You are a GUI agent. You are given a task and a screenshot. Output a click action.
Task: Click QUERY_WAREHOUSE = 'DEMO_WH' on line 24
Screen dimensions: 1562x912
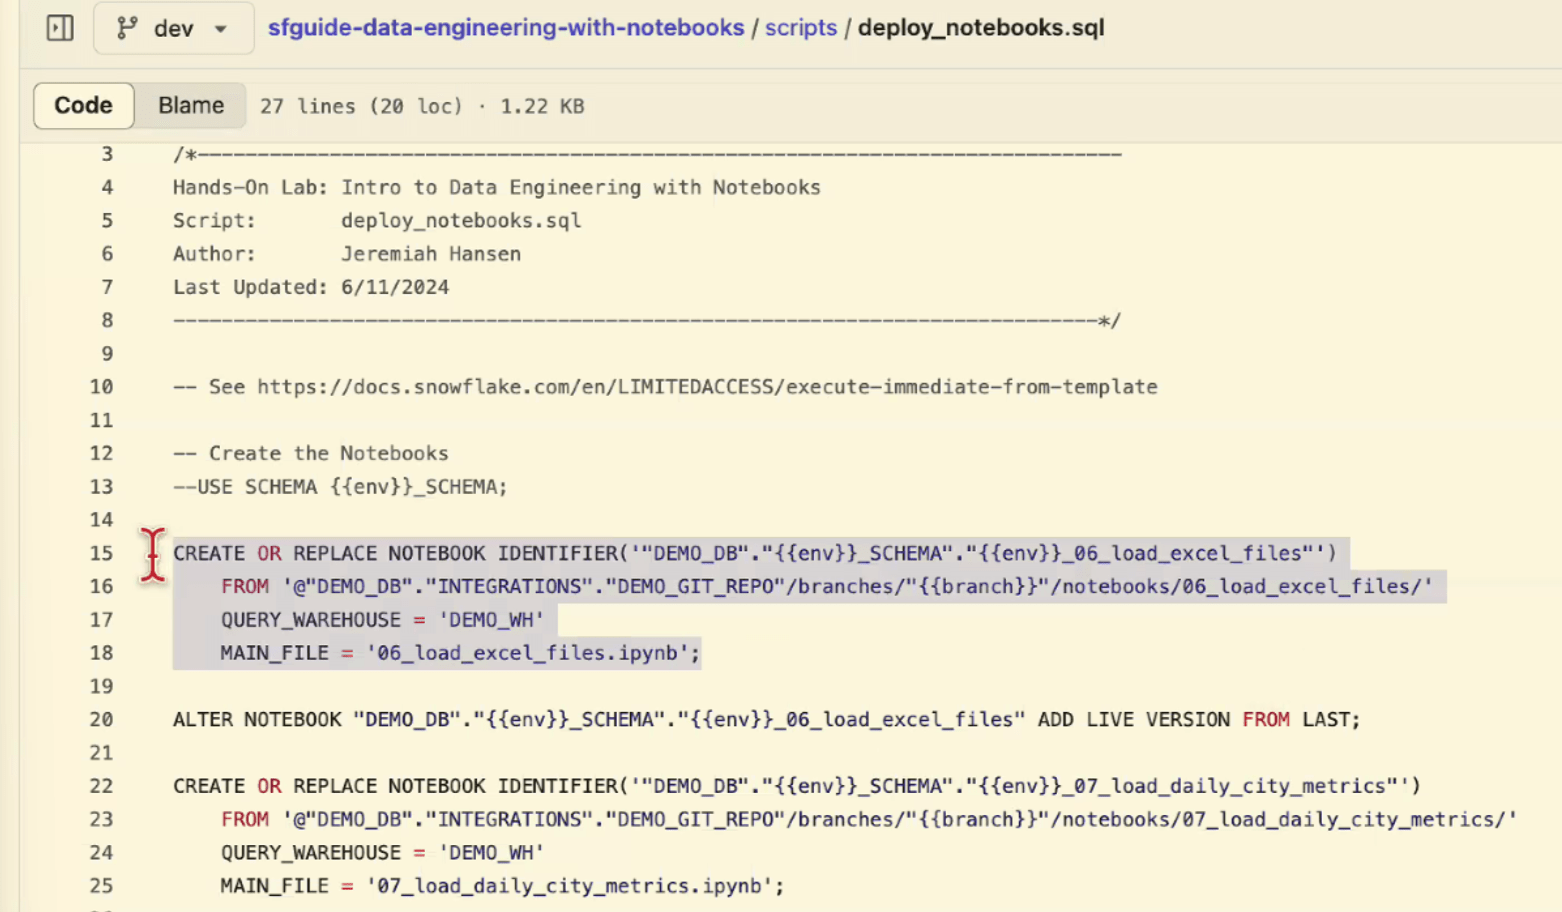pos(383,853)
